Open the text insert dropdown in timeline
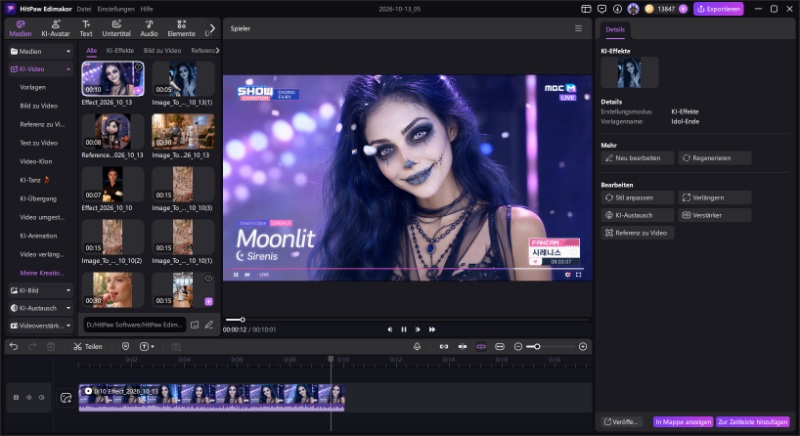This screenshot has width=800, height=436. [x=147, y=347]
